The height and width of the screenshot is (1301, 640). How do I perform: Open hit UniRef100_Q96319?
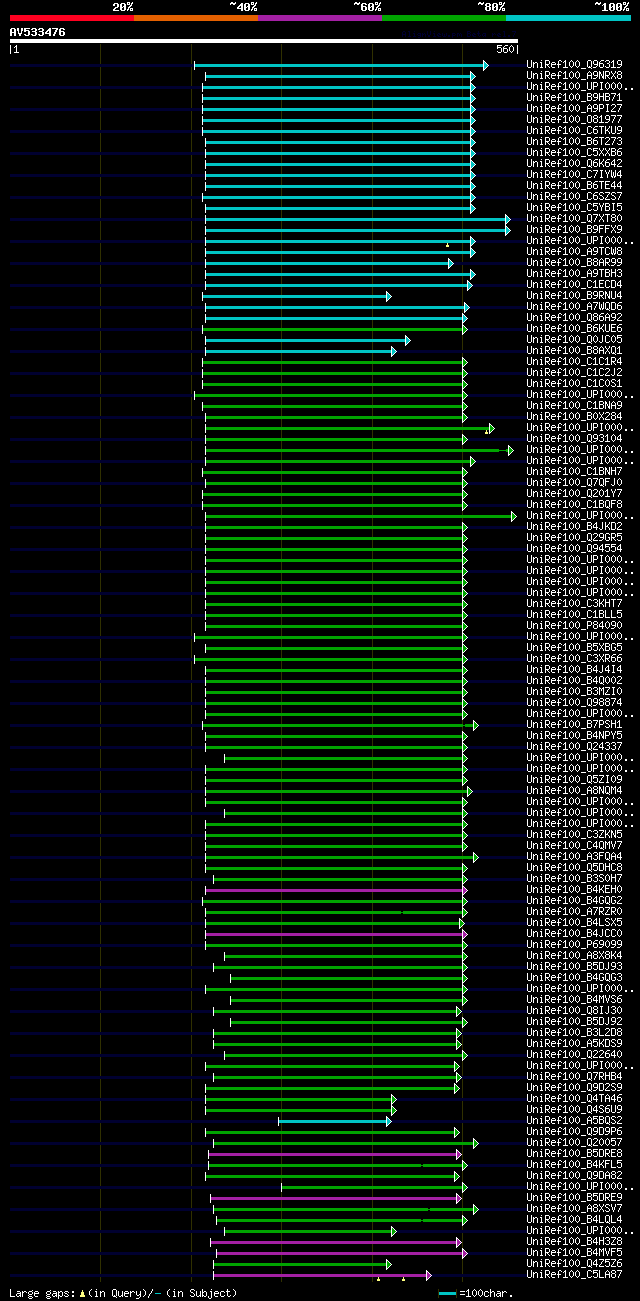pyautogui.click(x=574, y=65)
